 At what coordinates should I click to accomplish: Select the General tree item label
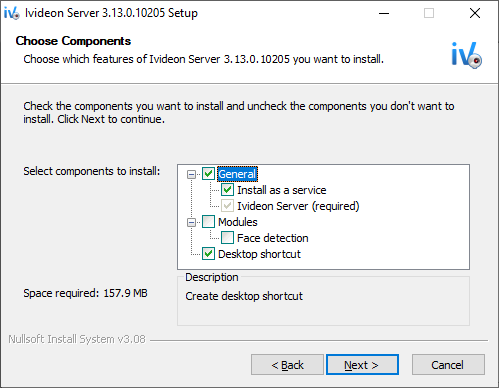(x=237, y=174)
